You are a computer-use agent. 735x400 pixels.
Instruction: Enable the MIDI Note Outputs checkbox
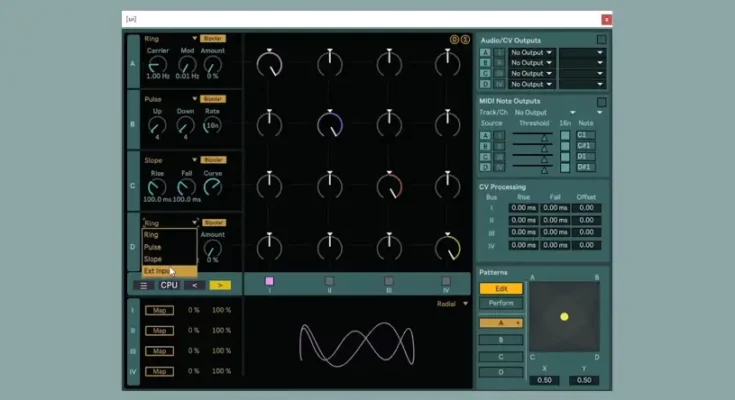[x=601, y=102]
